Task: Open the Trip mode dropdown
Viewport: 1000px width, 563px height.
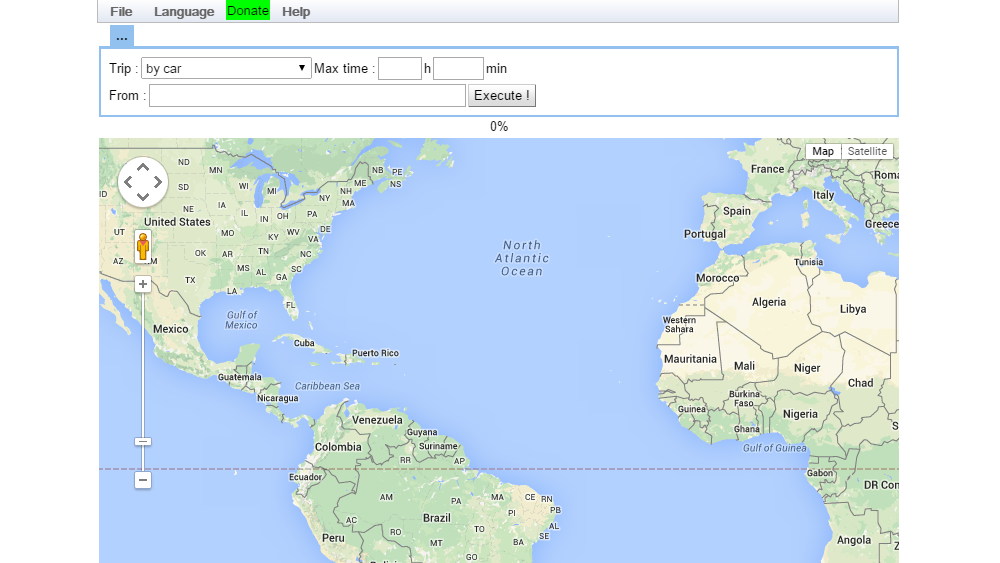Action: click(226, 69)
